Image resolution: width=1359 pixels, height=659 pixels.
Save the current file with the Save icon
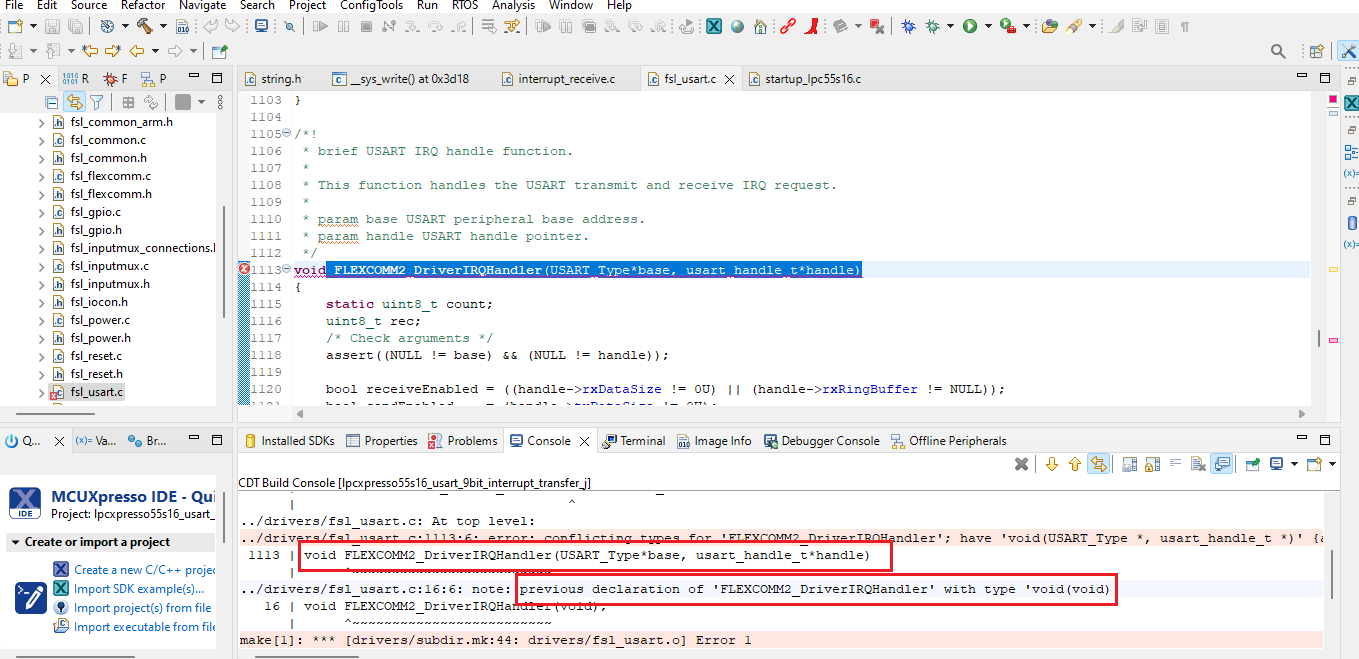coord(52,27)
